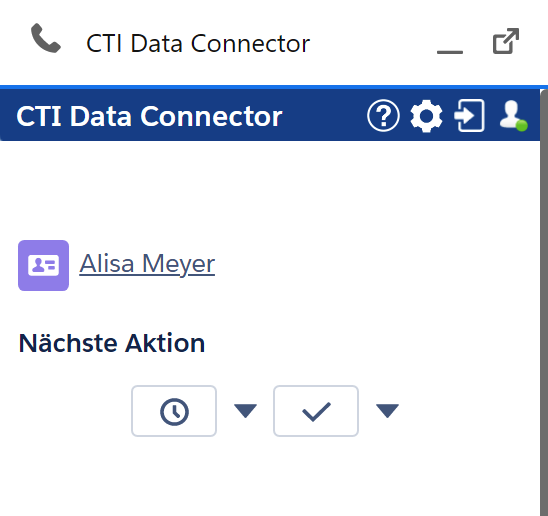This screenshot has height=516, width=548.
Task: Click the phone handset icon
Action: point(46,38)
